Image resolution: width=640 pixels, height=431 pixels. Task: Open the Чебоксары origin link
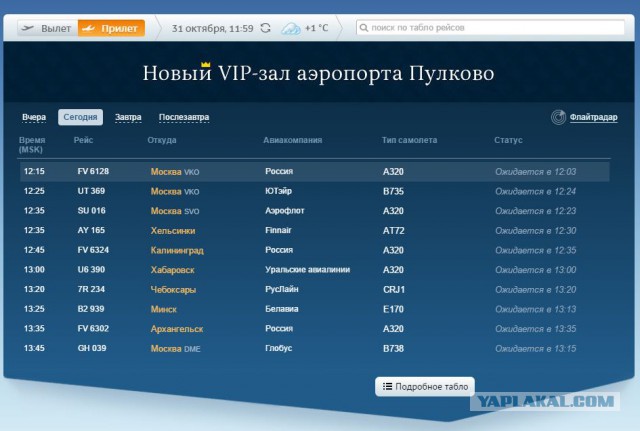[x=173, y=289]
